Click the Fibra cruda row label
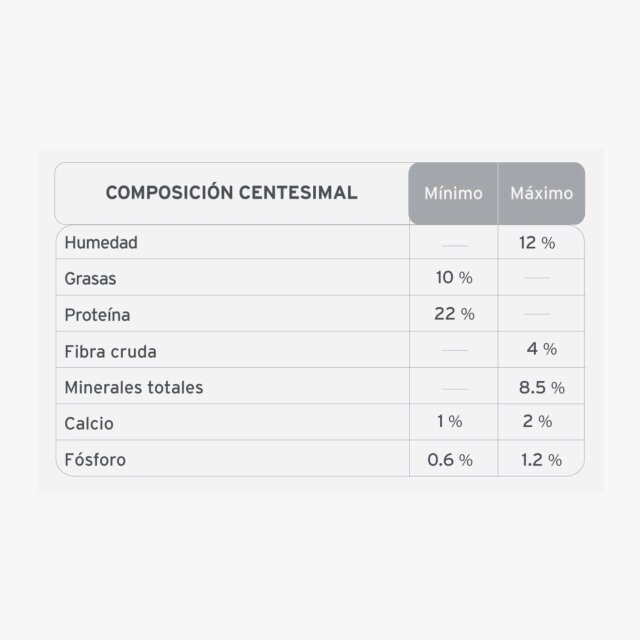 tap(110, 351)
